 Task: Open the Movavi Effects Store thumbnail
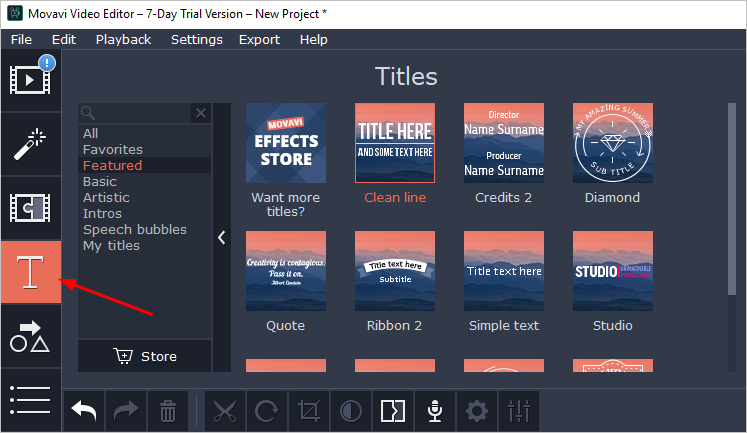286,143
